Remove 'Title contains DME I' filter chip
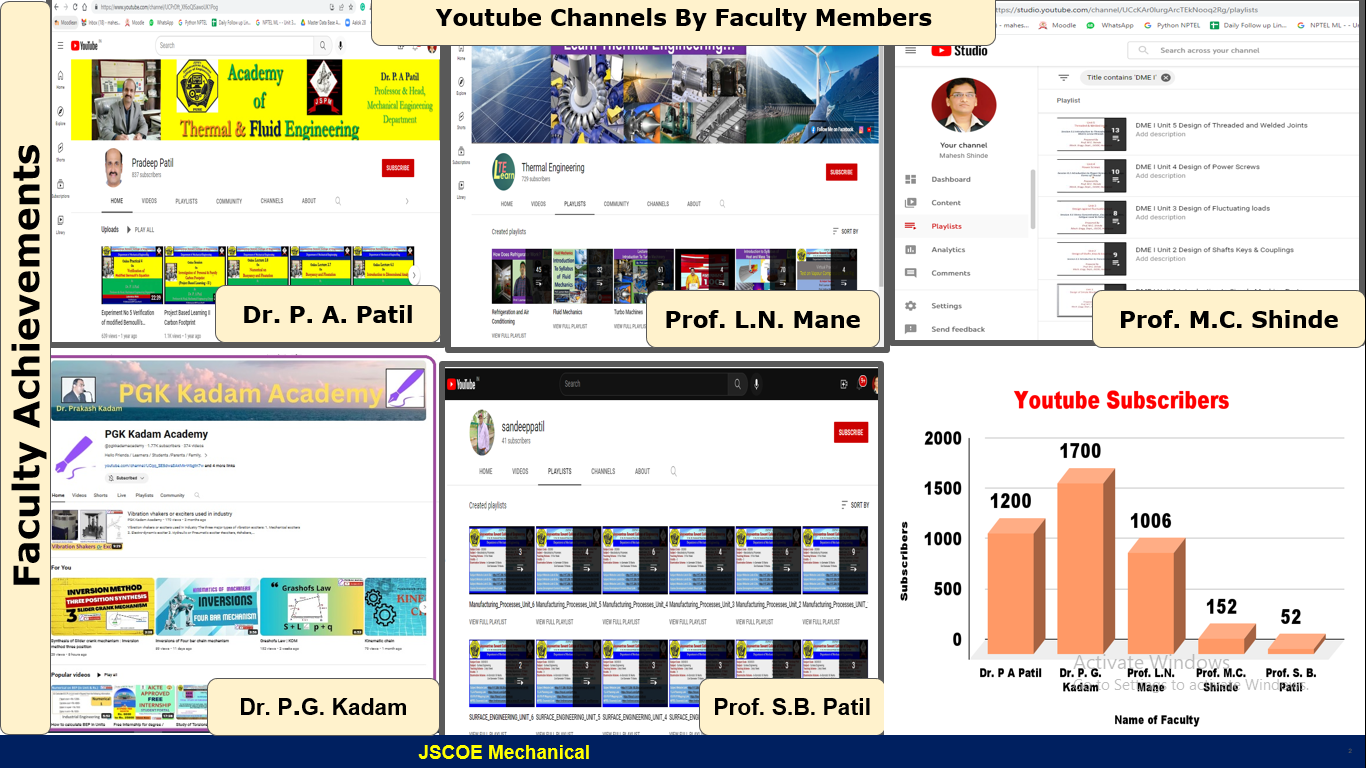The width and height of the screenshot is (1366, 768). (x=1165, y=77)
